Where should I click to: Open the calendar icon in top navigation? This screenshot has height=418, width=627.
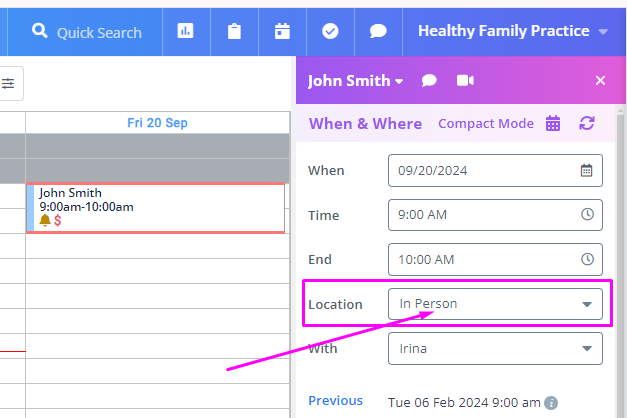(282, 31)
